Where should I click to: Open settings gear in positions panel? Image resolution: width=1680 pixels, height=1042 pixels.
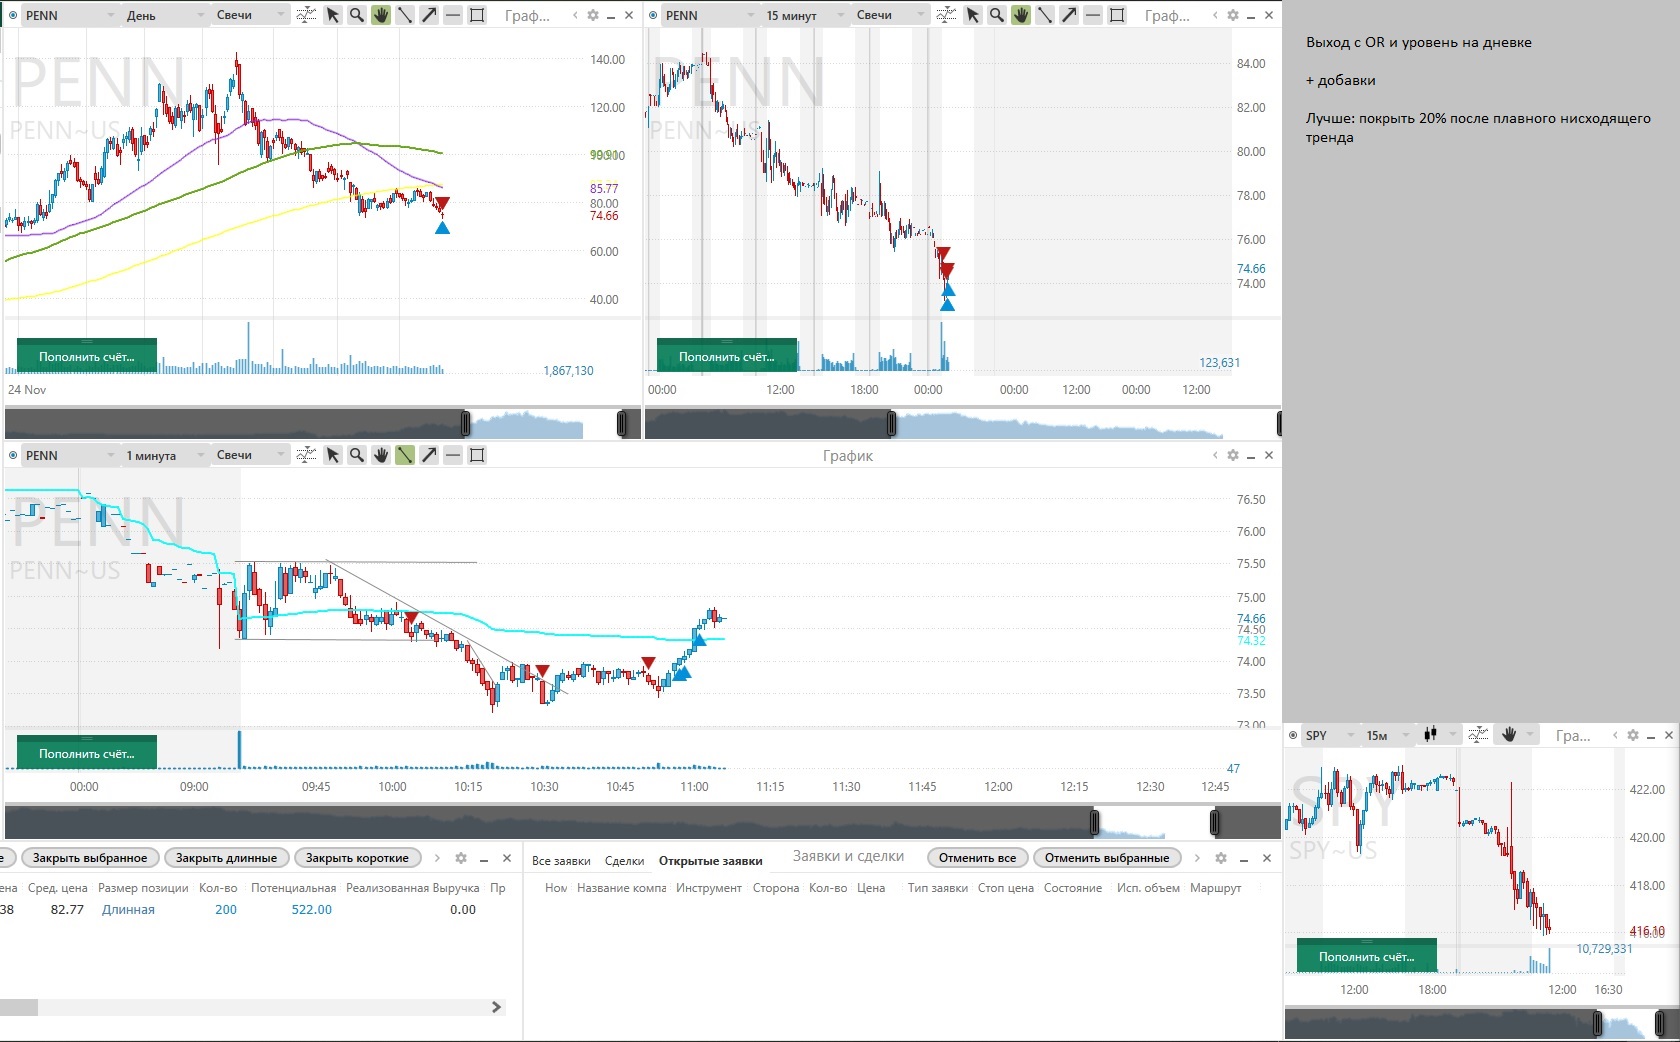tap(461, 858)
